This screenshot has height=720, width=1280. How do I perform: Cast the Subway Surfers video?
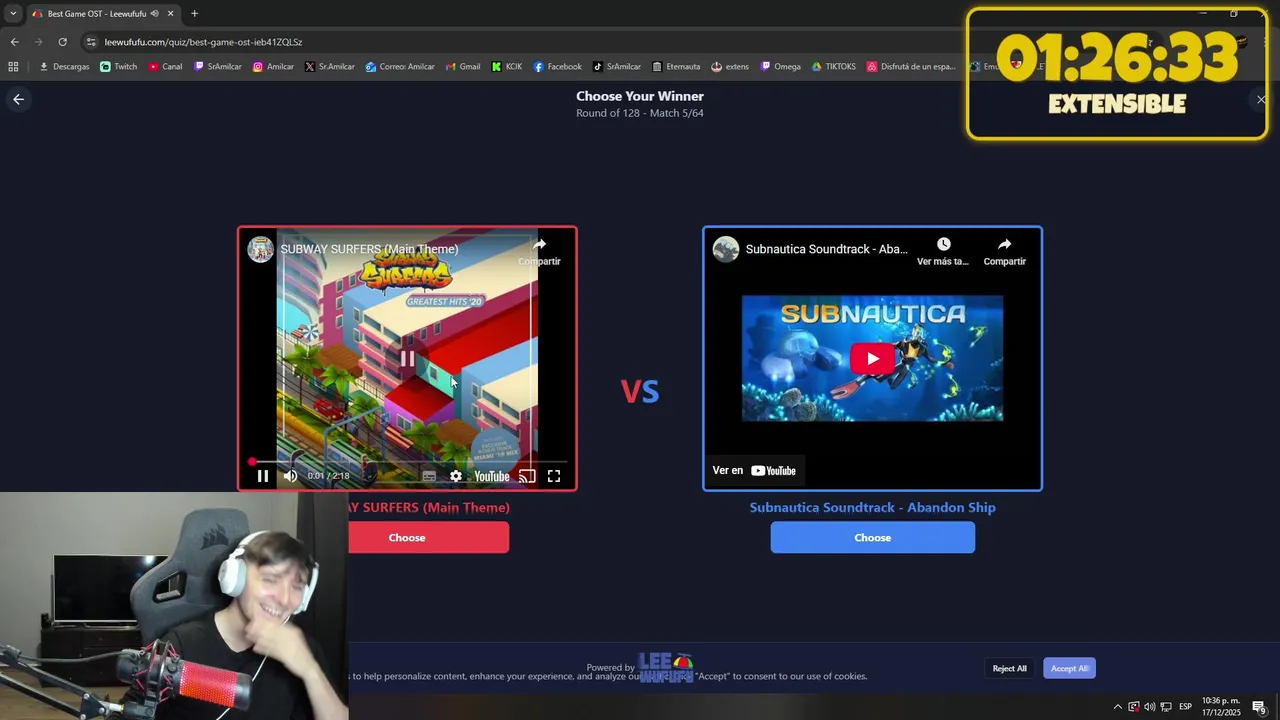[x=527, y=476]
